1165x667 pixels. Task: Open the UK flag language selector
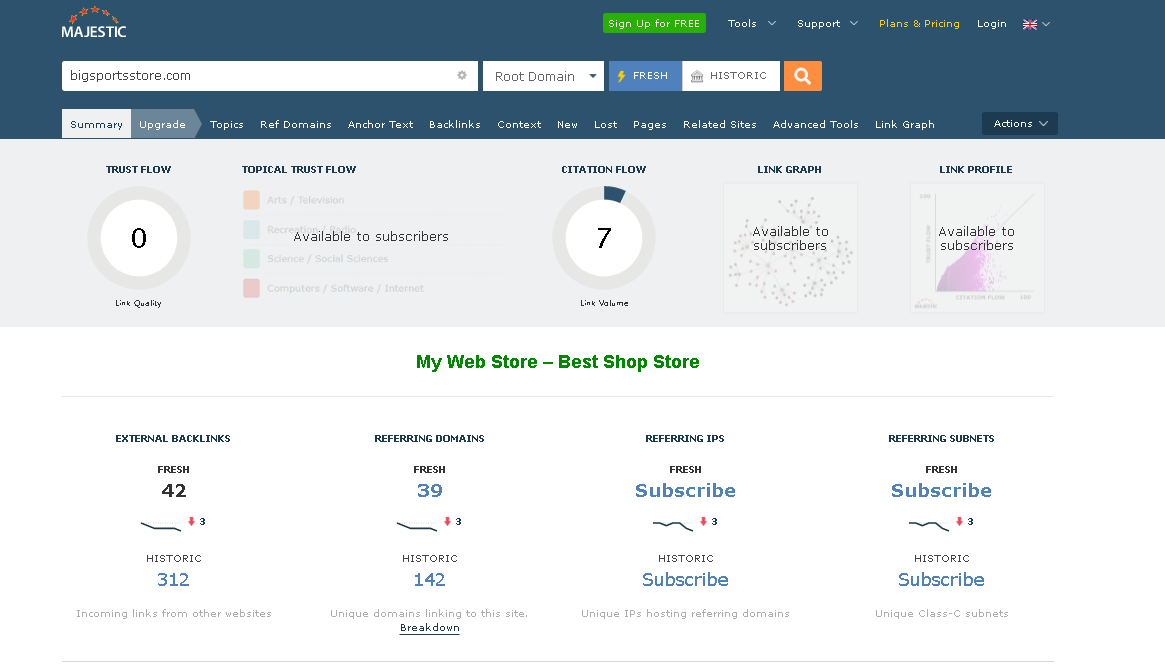(x=1036, y=24)
